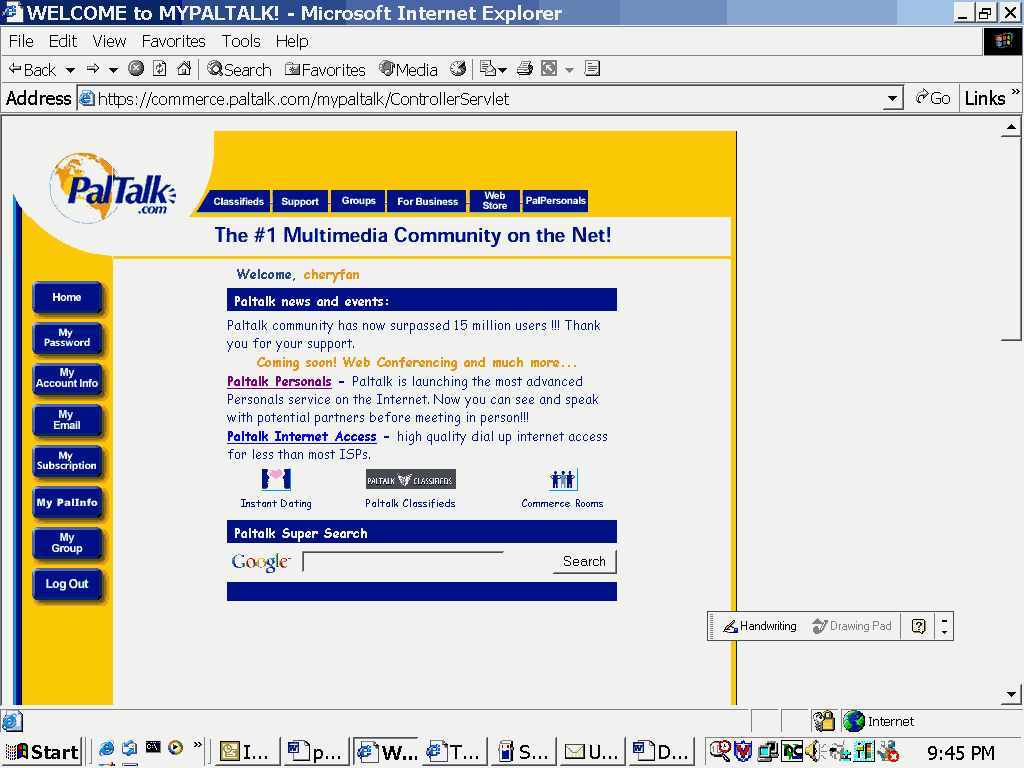Click the My Account Info button
The image size is (1024, 768).
tap(67, 378)
